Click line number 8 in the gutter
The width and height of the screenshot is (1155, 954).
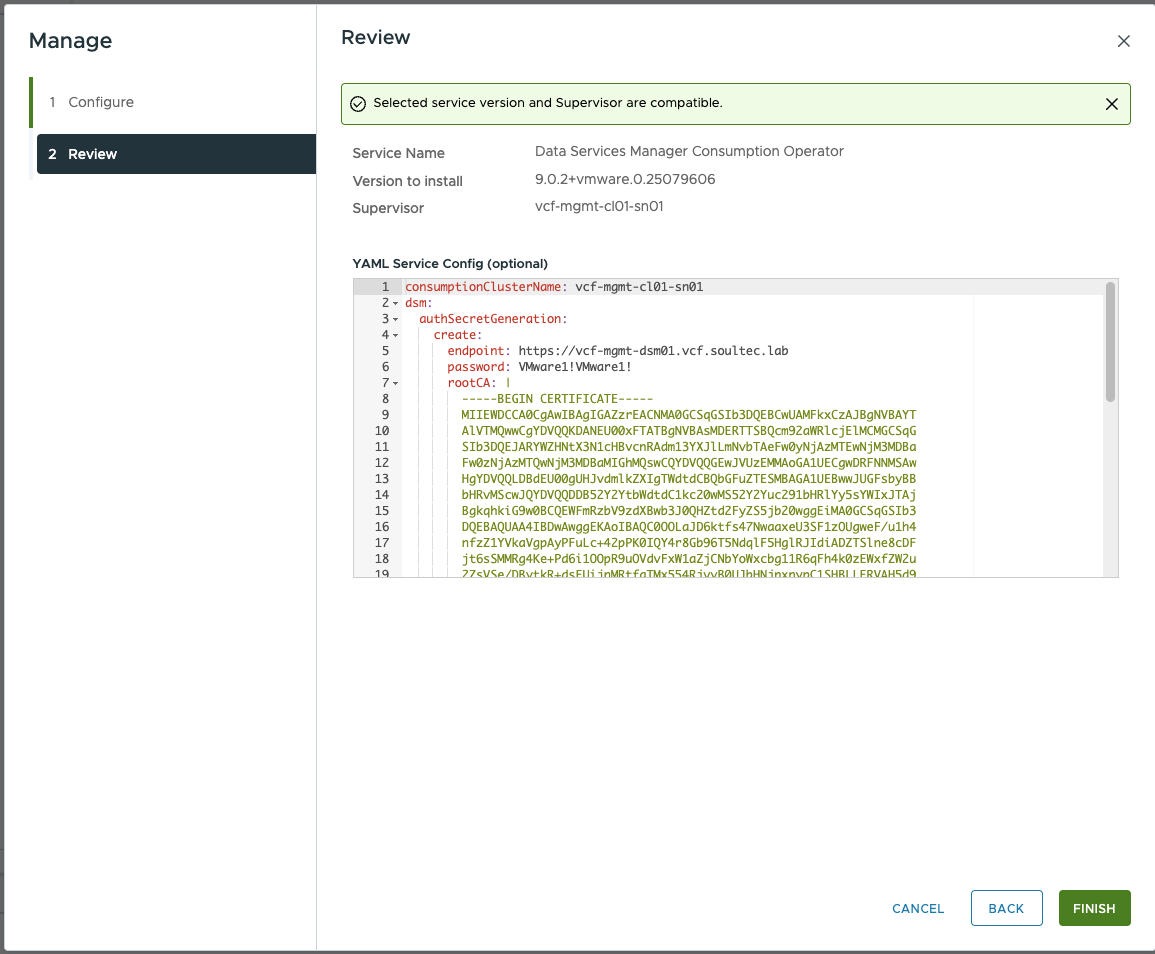385,398
